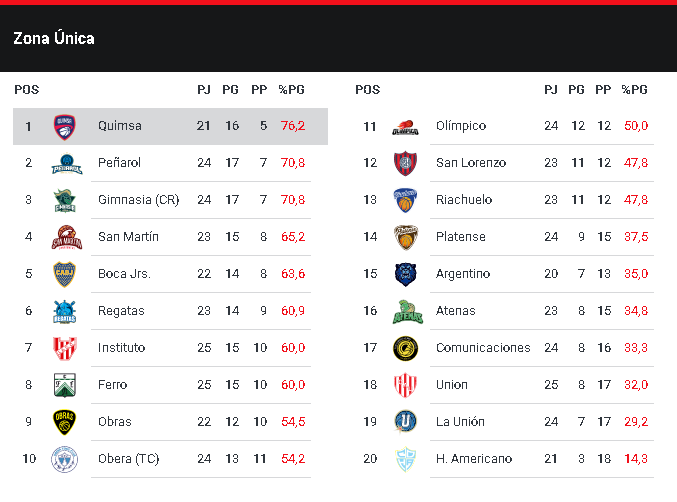Click the Boca Jrs. team crest
This screenshot has height=502, width=677.
[66, 274]
